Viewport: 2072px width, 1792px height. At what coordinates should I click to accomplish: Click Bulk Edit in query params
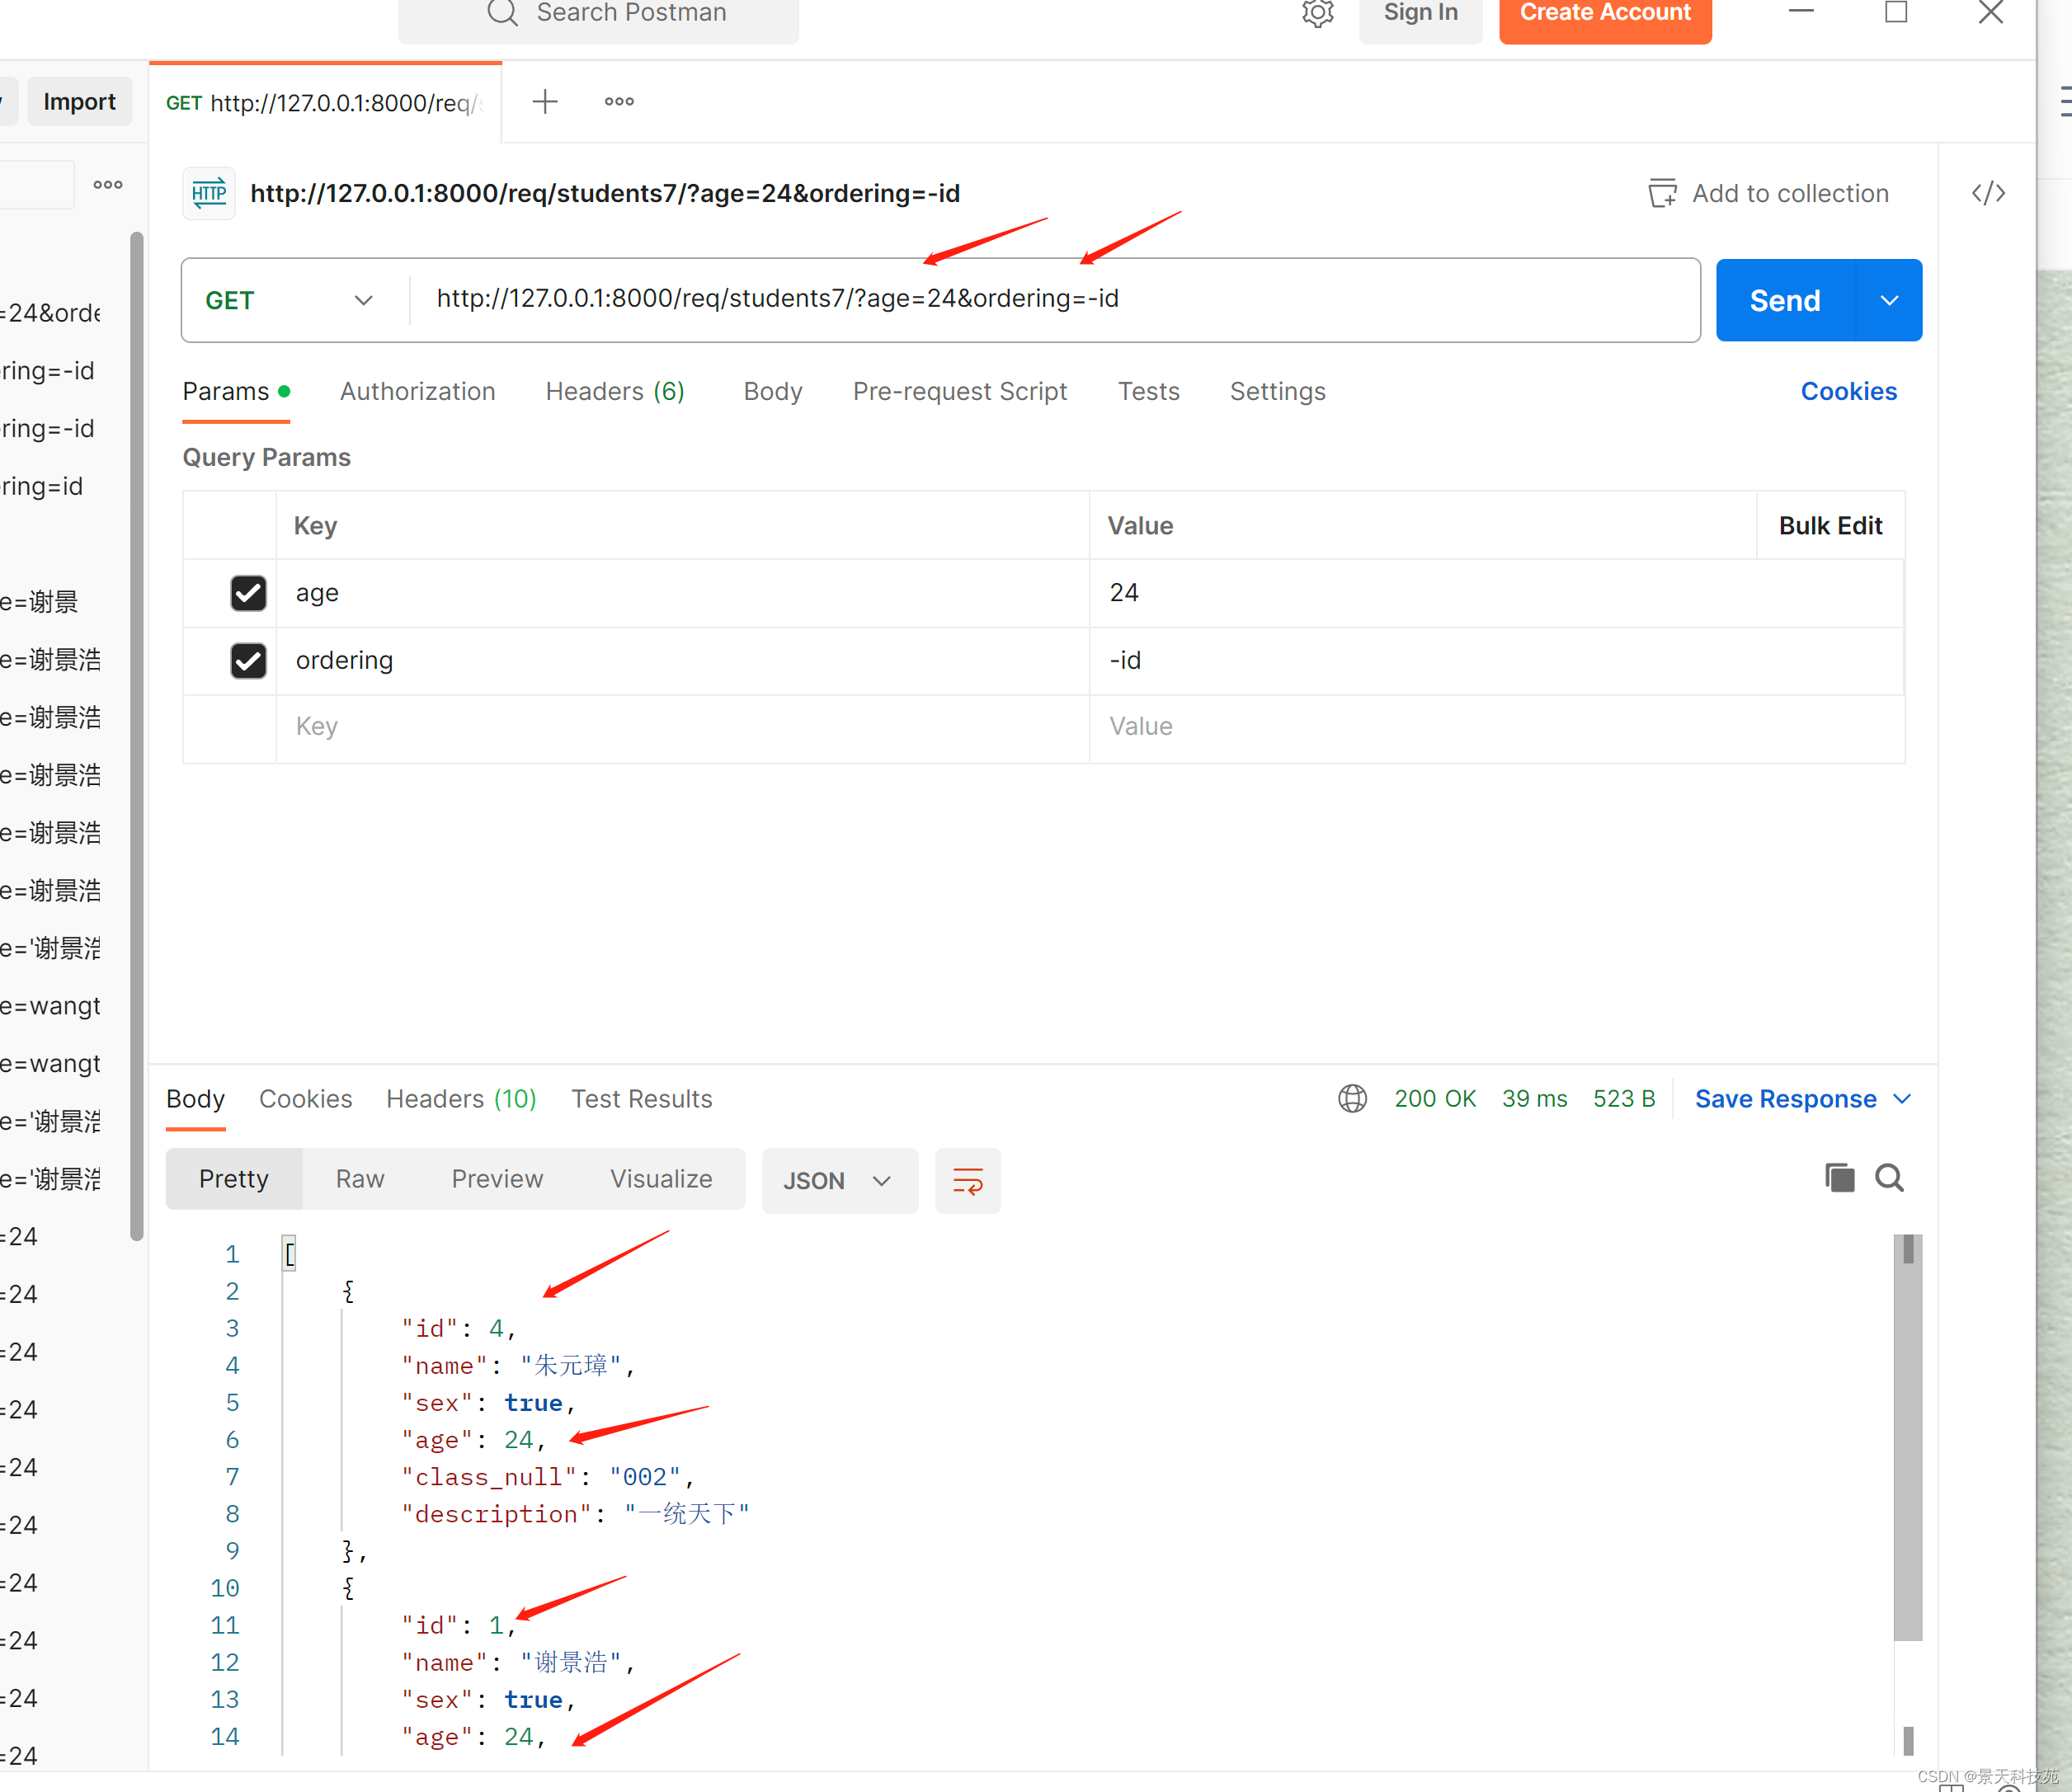pyautogui.click(x=1830, y=525)
